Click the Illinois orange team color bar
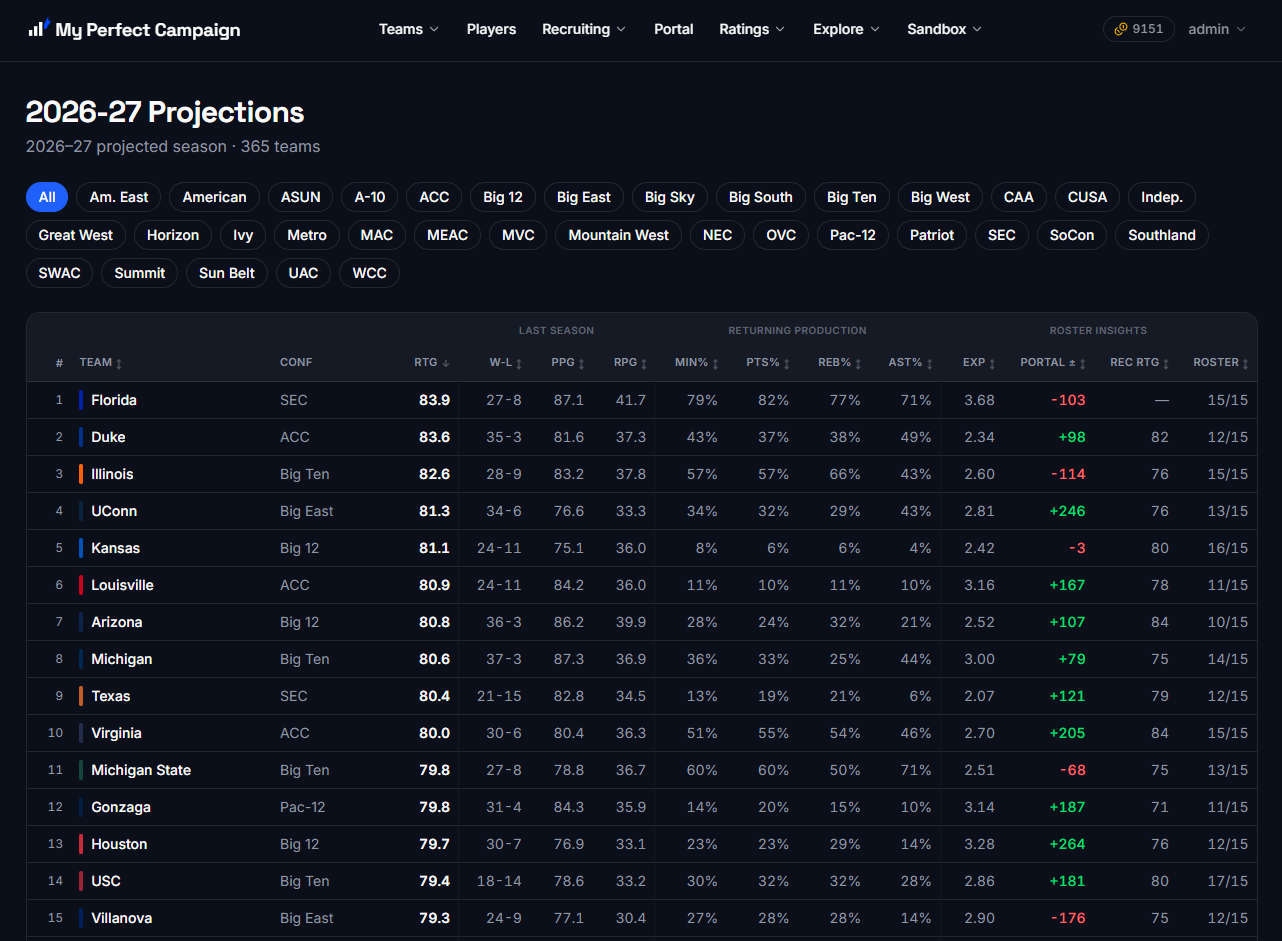This screenshot has height=941, width=1282. coord(81,474)
